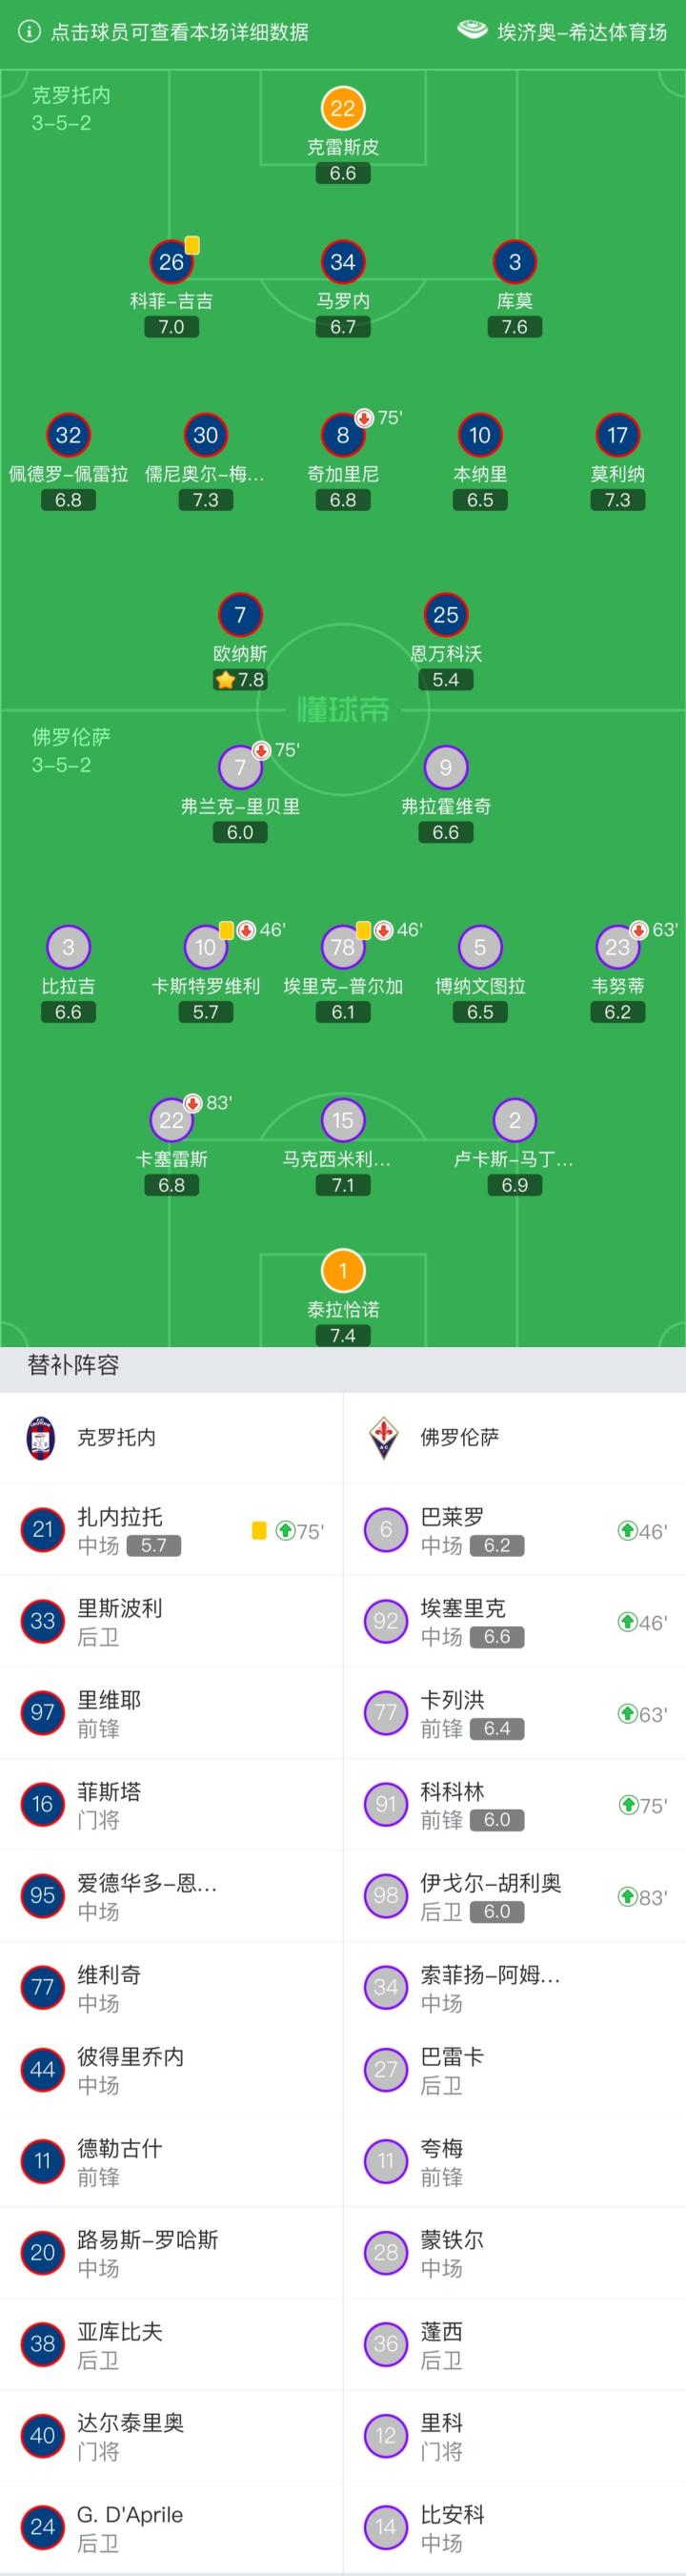Tap the 佛罗伦萨 club crest in substitutes
The image size is (686, 2576).
pos(384,1437)
